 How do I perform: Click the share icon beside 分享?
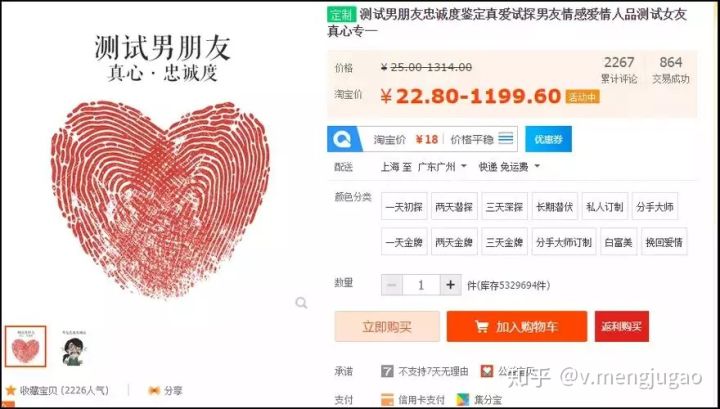(154, 391)
